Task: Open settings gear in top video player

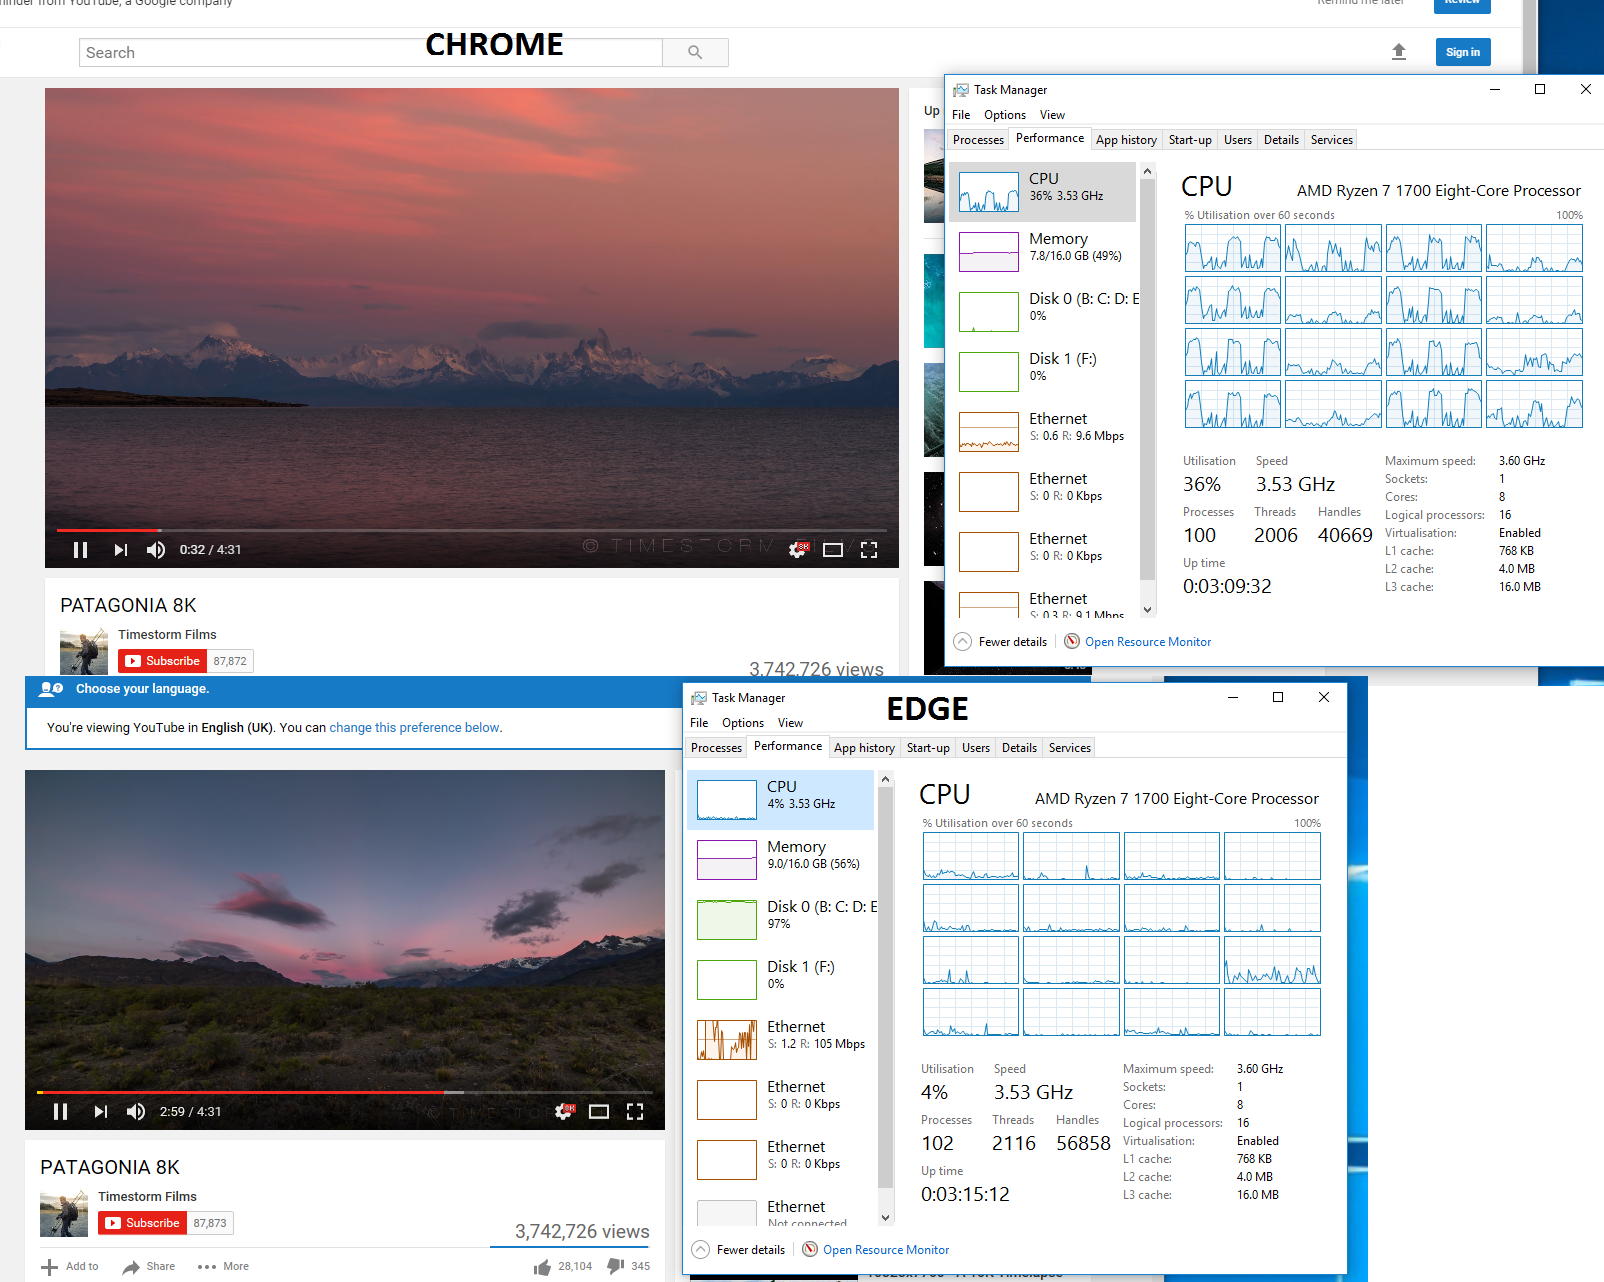Action: click(798, 550)
